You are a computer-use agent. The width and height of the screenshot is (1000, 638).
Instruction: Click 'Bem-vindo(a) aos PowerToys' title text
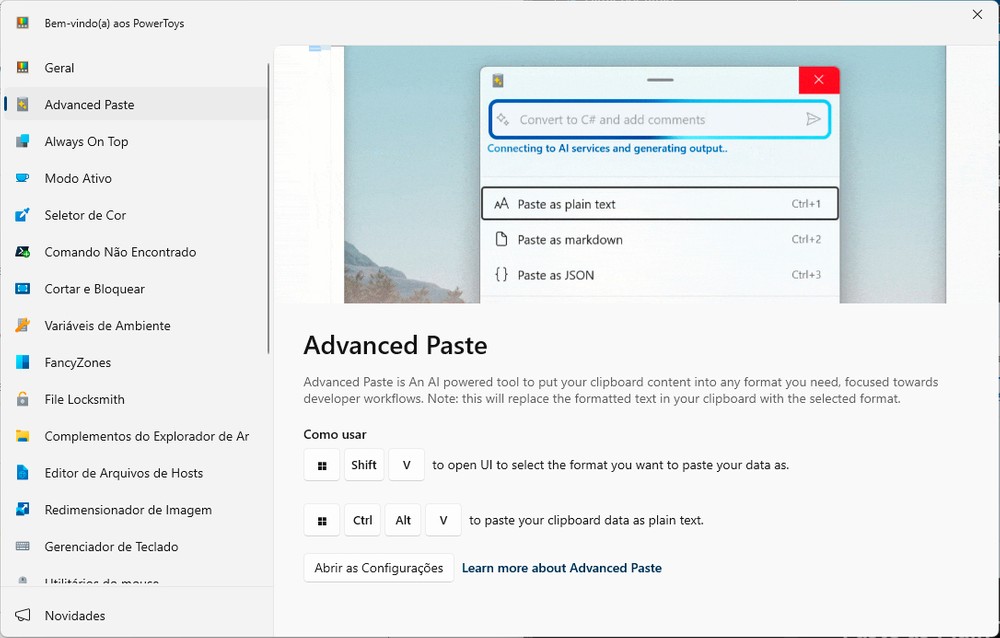click(114, 24)
